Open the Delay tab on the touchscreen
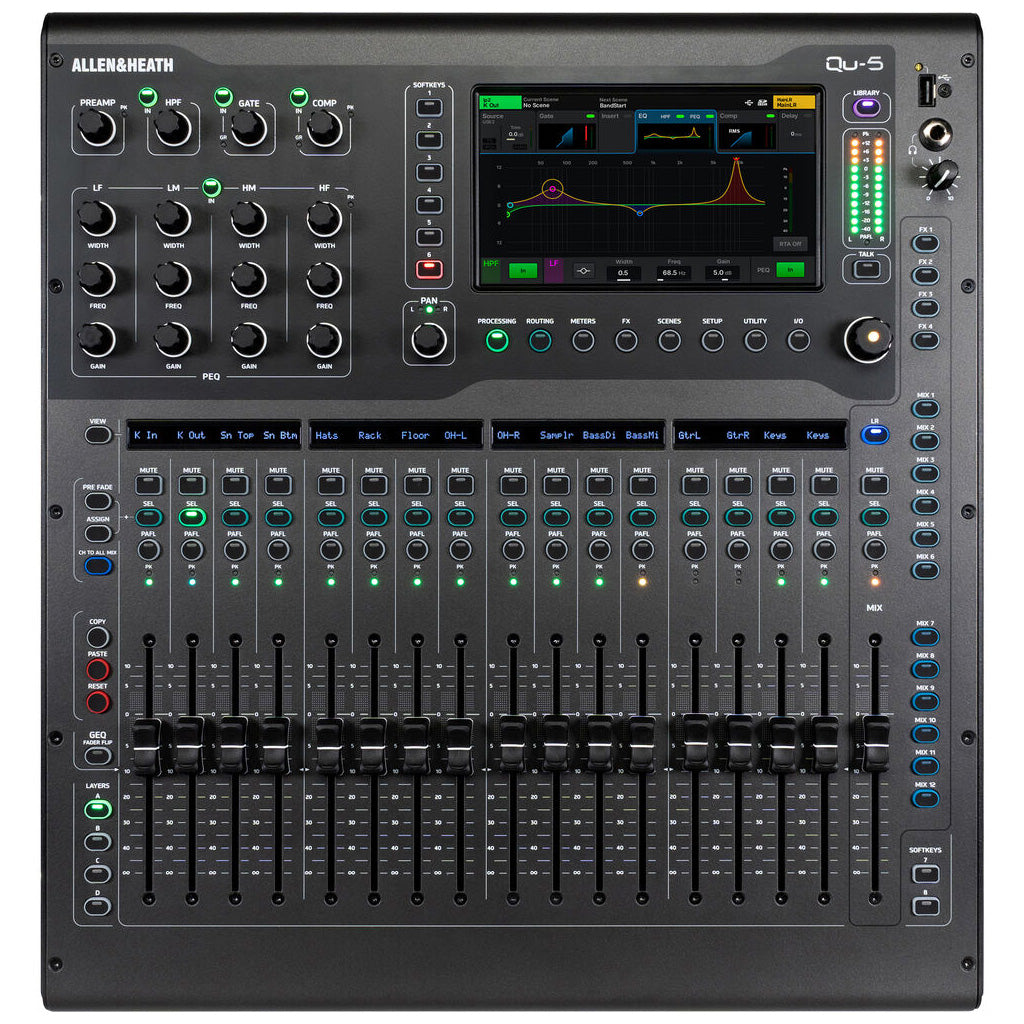The height and width of the screenshot is (1024, 1024). [797, 132]
